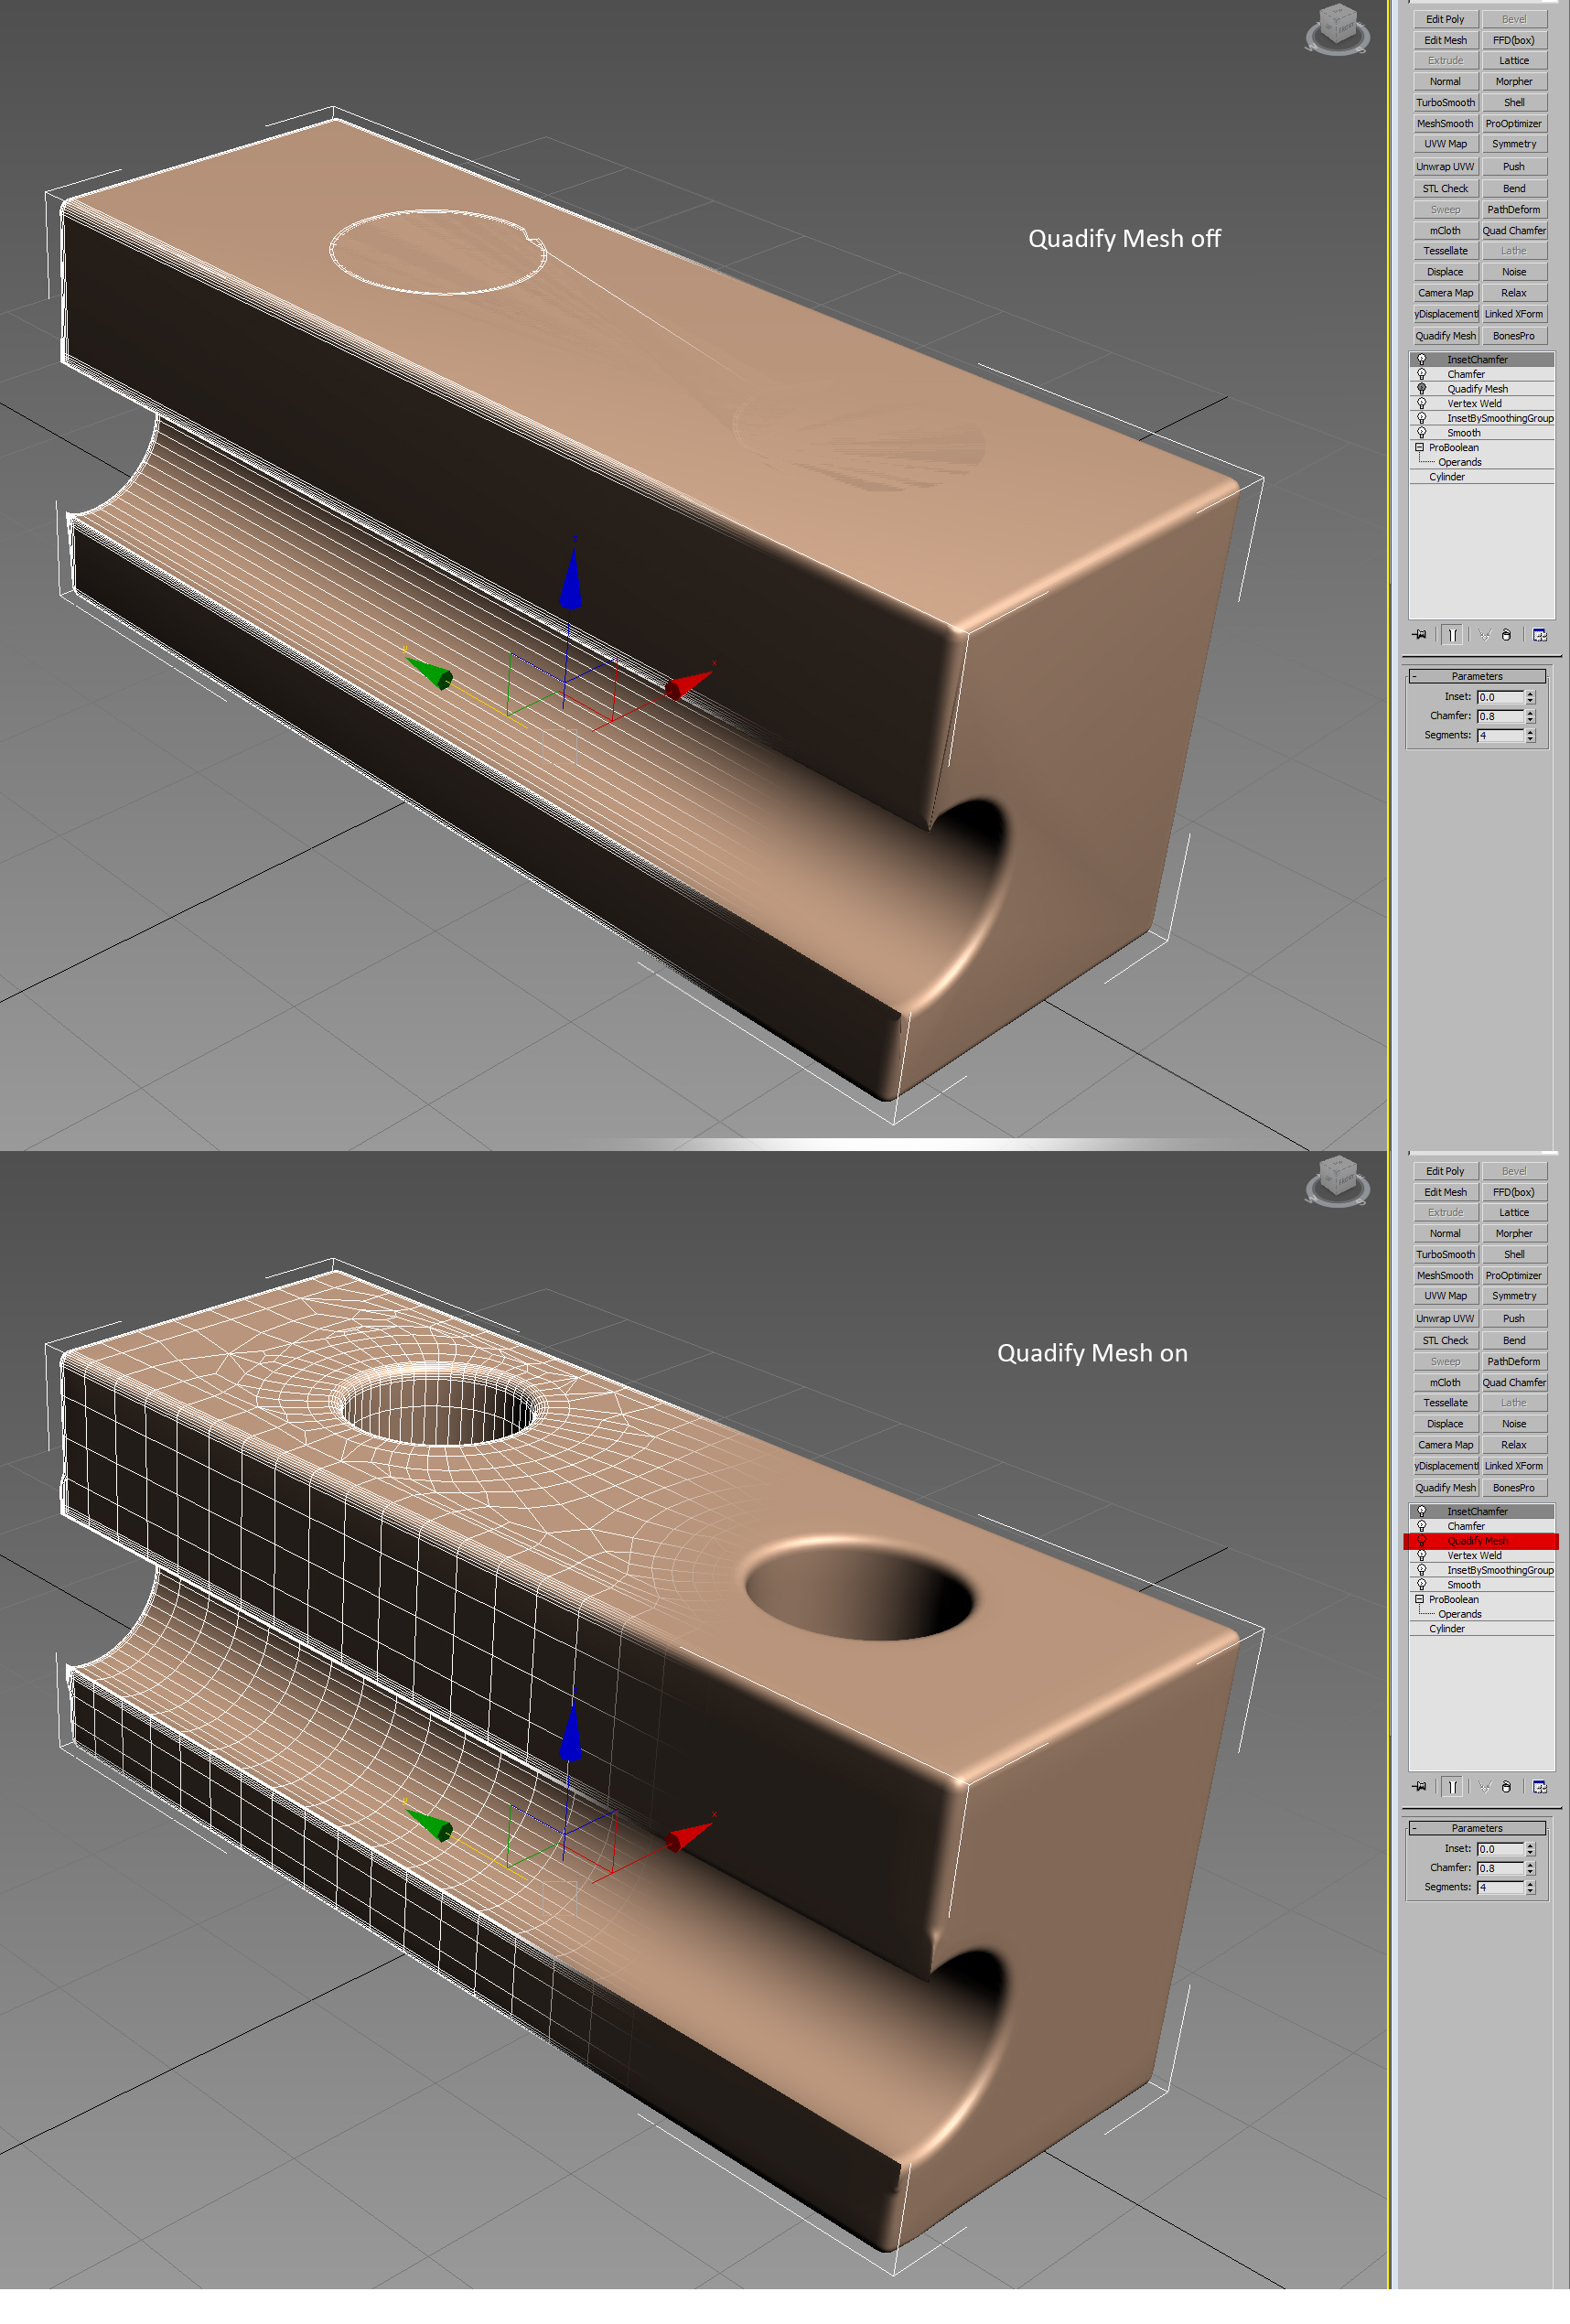Viewport: 1570px width, 2324px height.
Task: Click the ViewCube in the Quadify Mesh off viewport
Action: (x=1337, y=29)
